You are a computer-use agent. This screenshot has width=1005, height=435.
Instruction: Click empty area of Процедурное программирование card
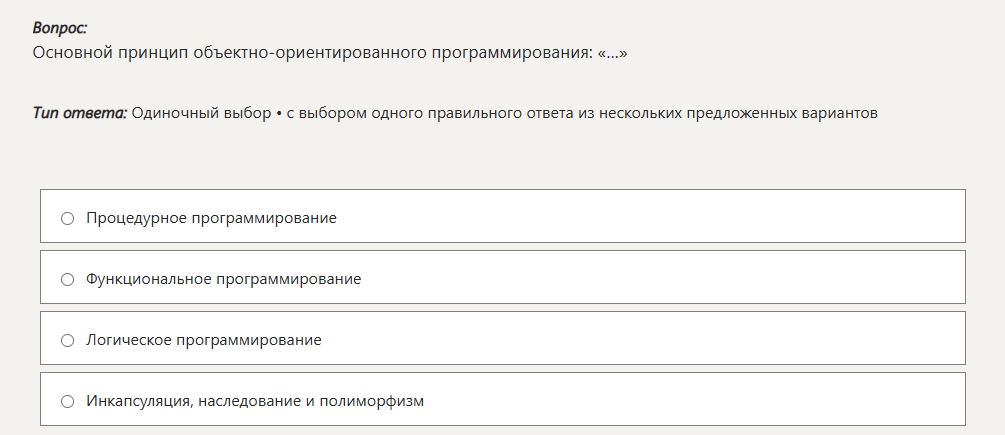tap(650, 218)
